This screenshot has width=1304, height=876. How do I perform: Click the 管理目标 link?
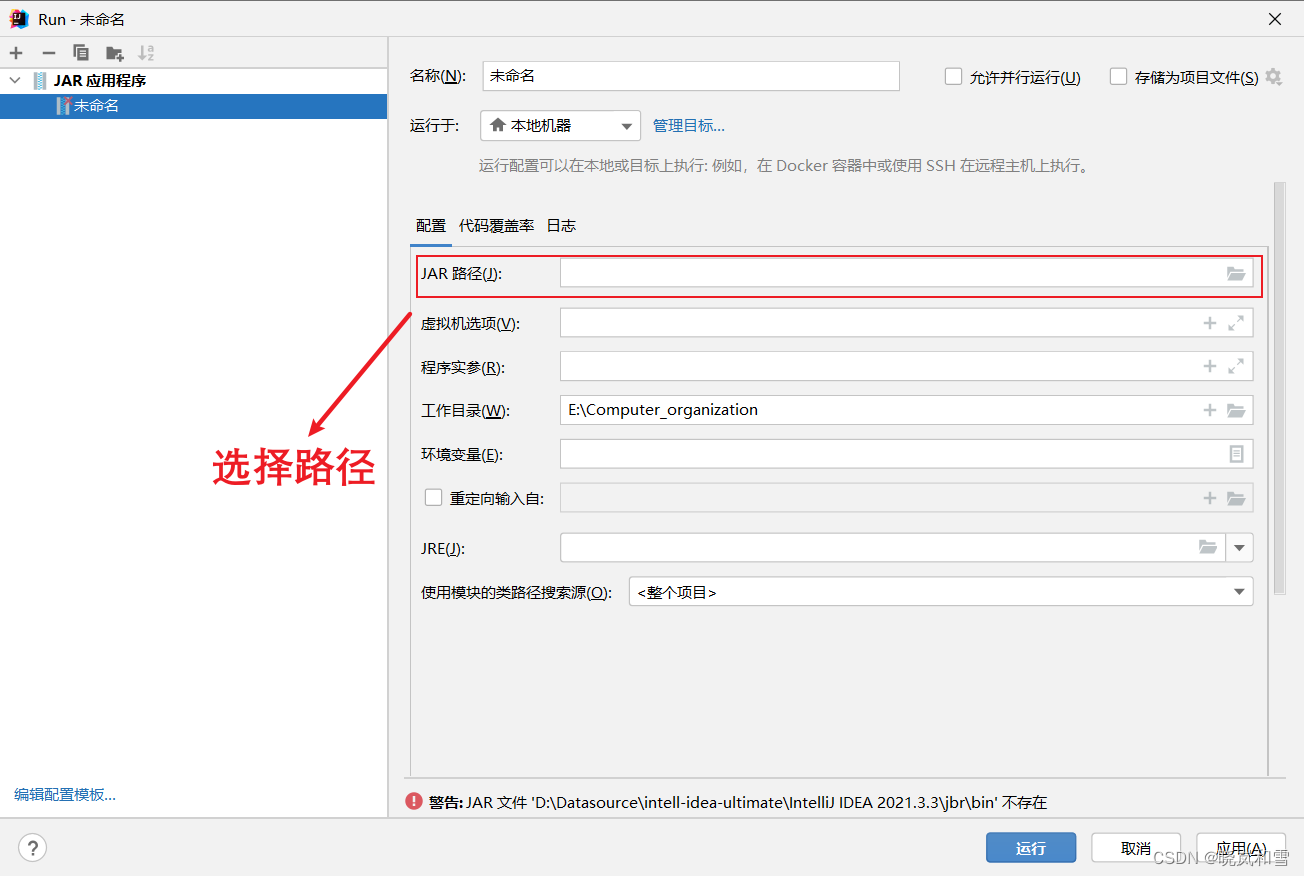pos(689,125)
